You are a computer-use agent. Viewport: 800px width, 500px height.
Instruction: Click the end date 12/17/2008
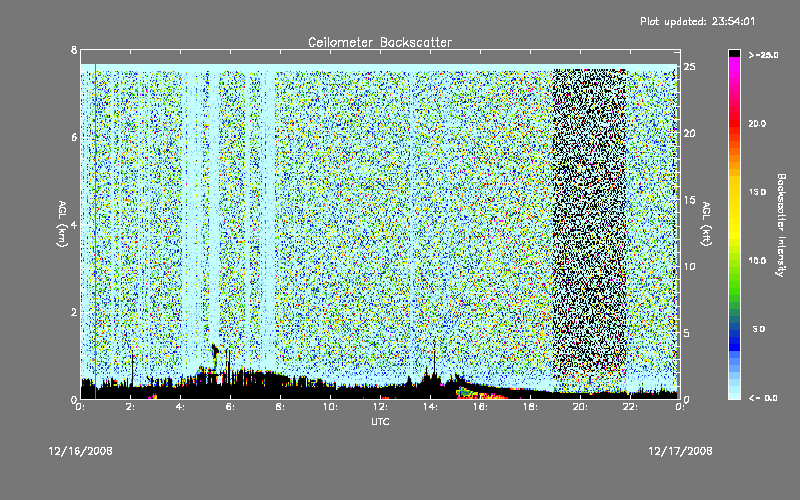click(680, 451)
